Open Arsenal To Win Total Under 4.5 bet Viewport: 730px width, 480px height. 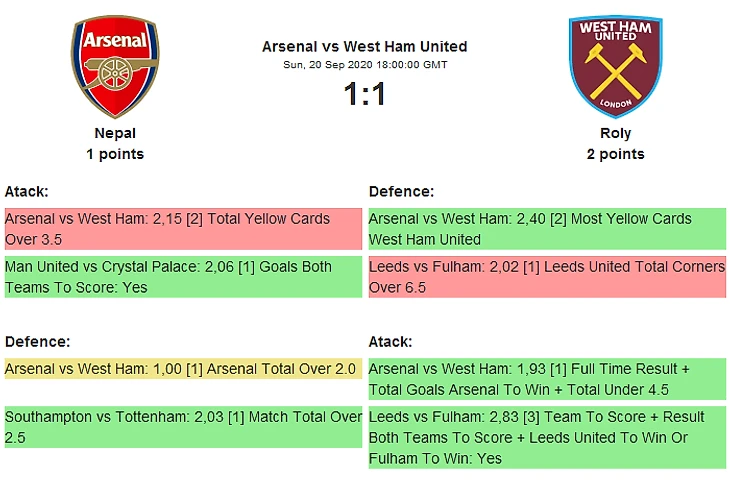click(x=546, y=379)
